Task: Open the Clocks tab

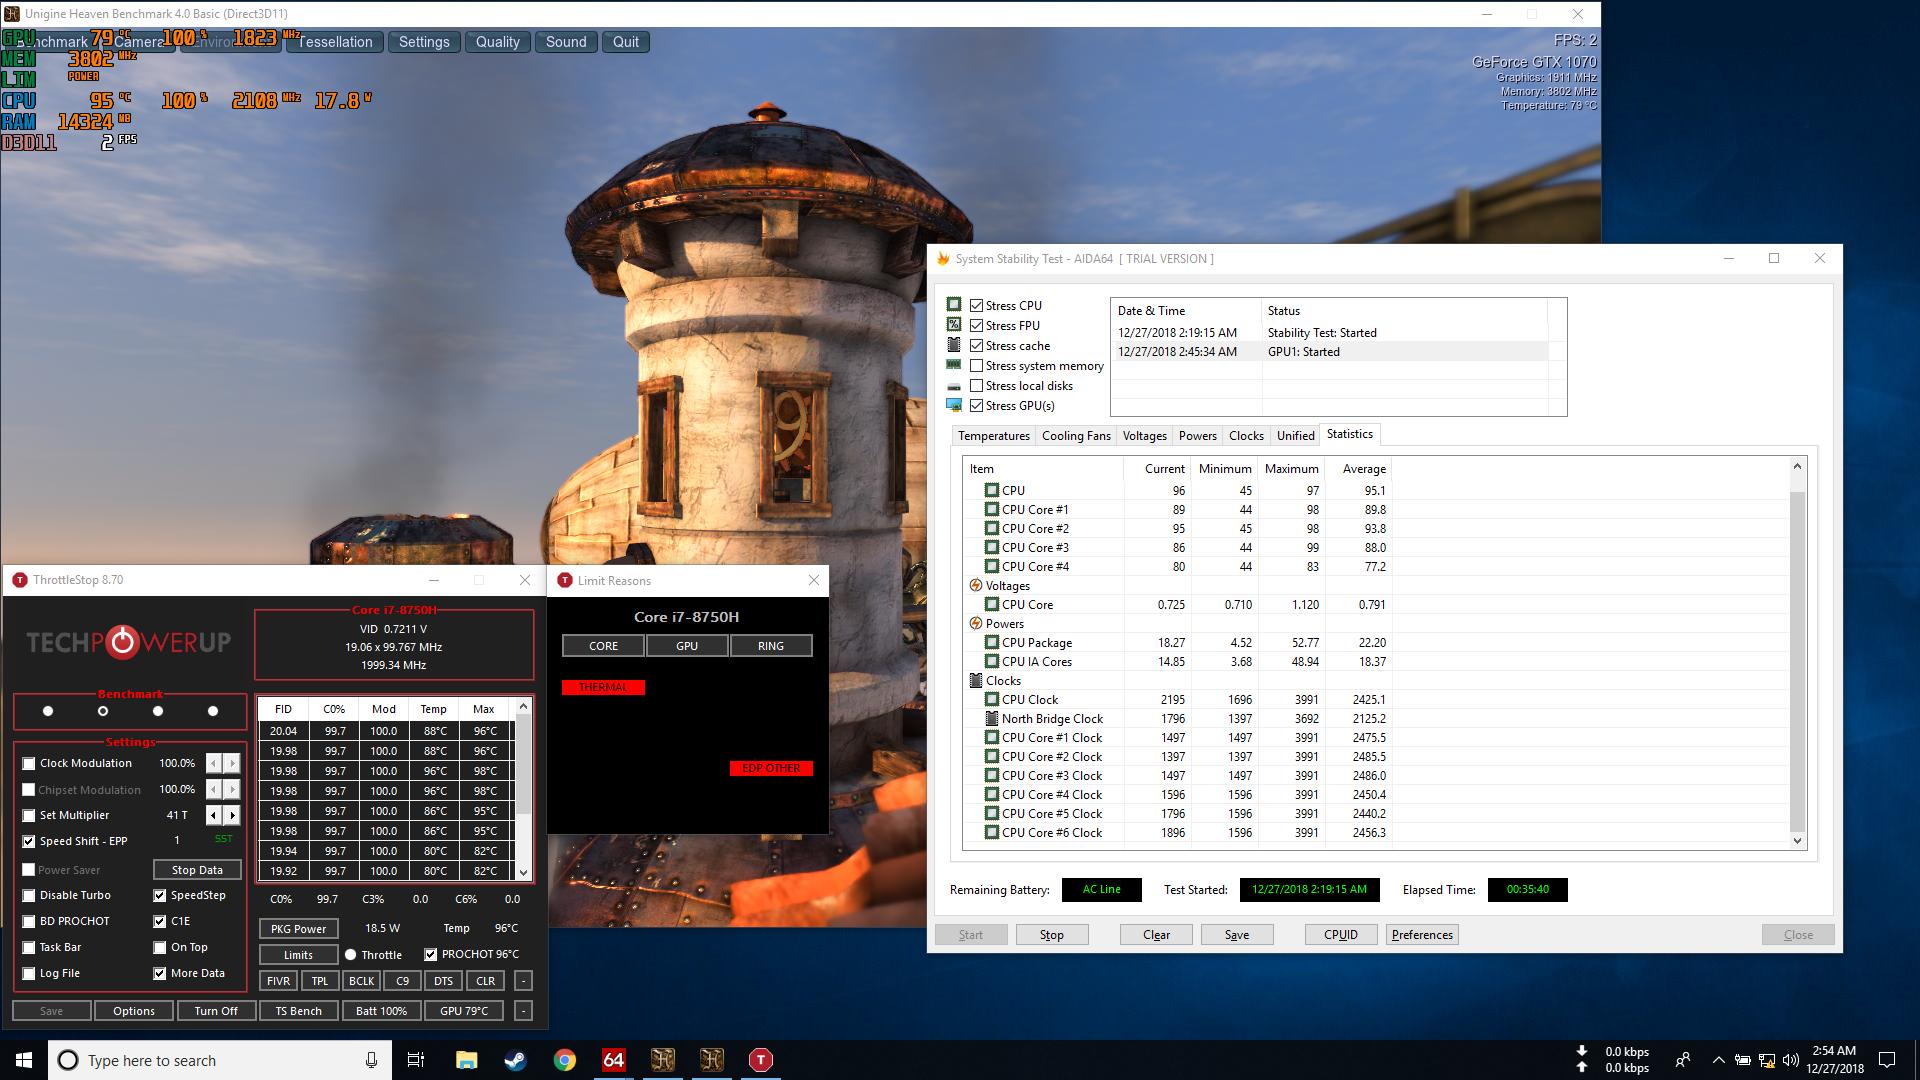Action: coord(1246,436)
